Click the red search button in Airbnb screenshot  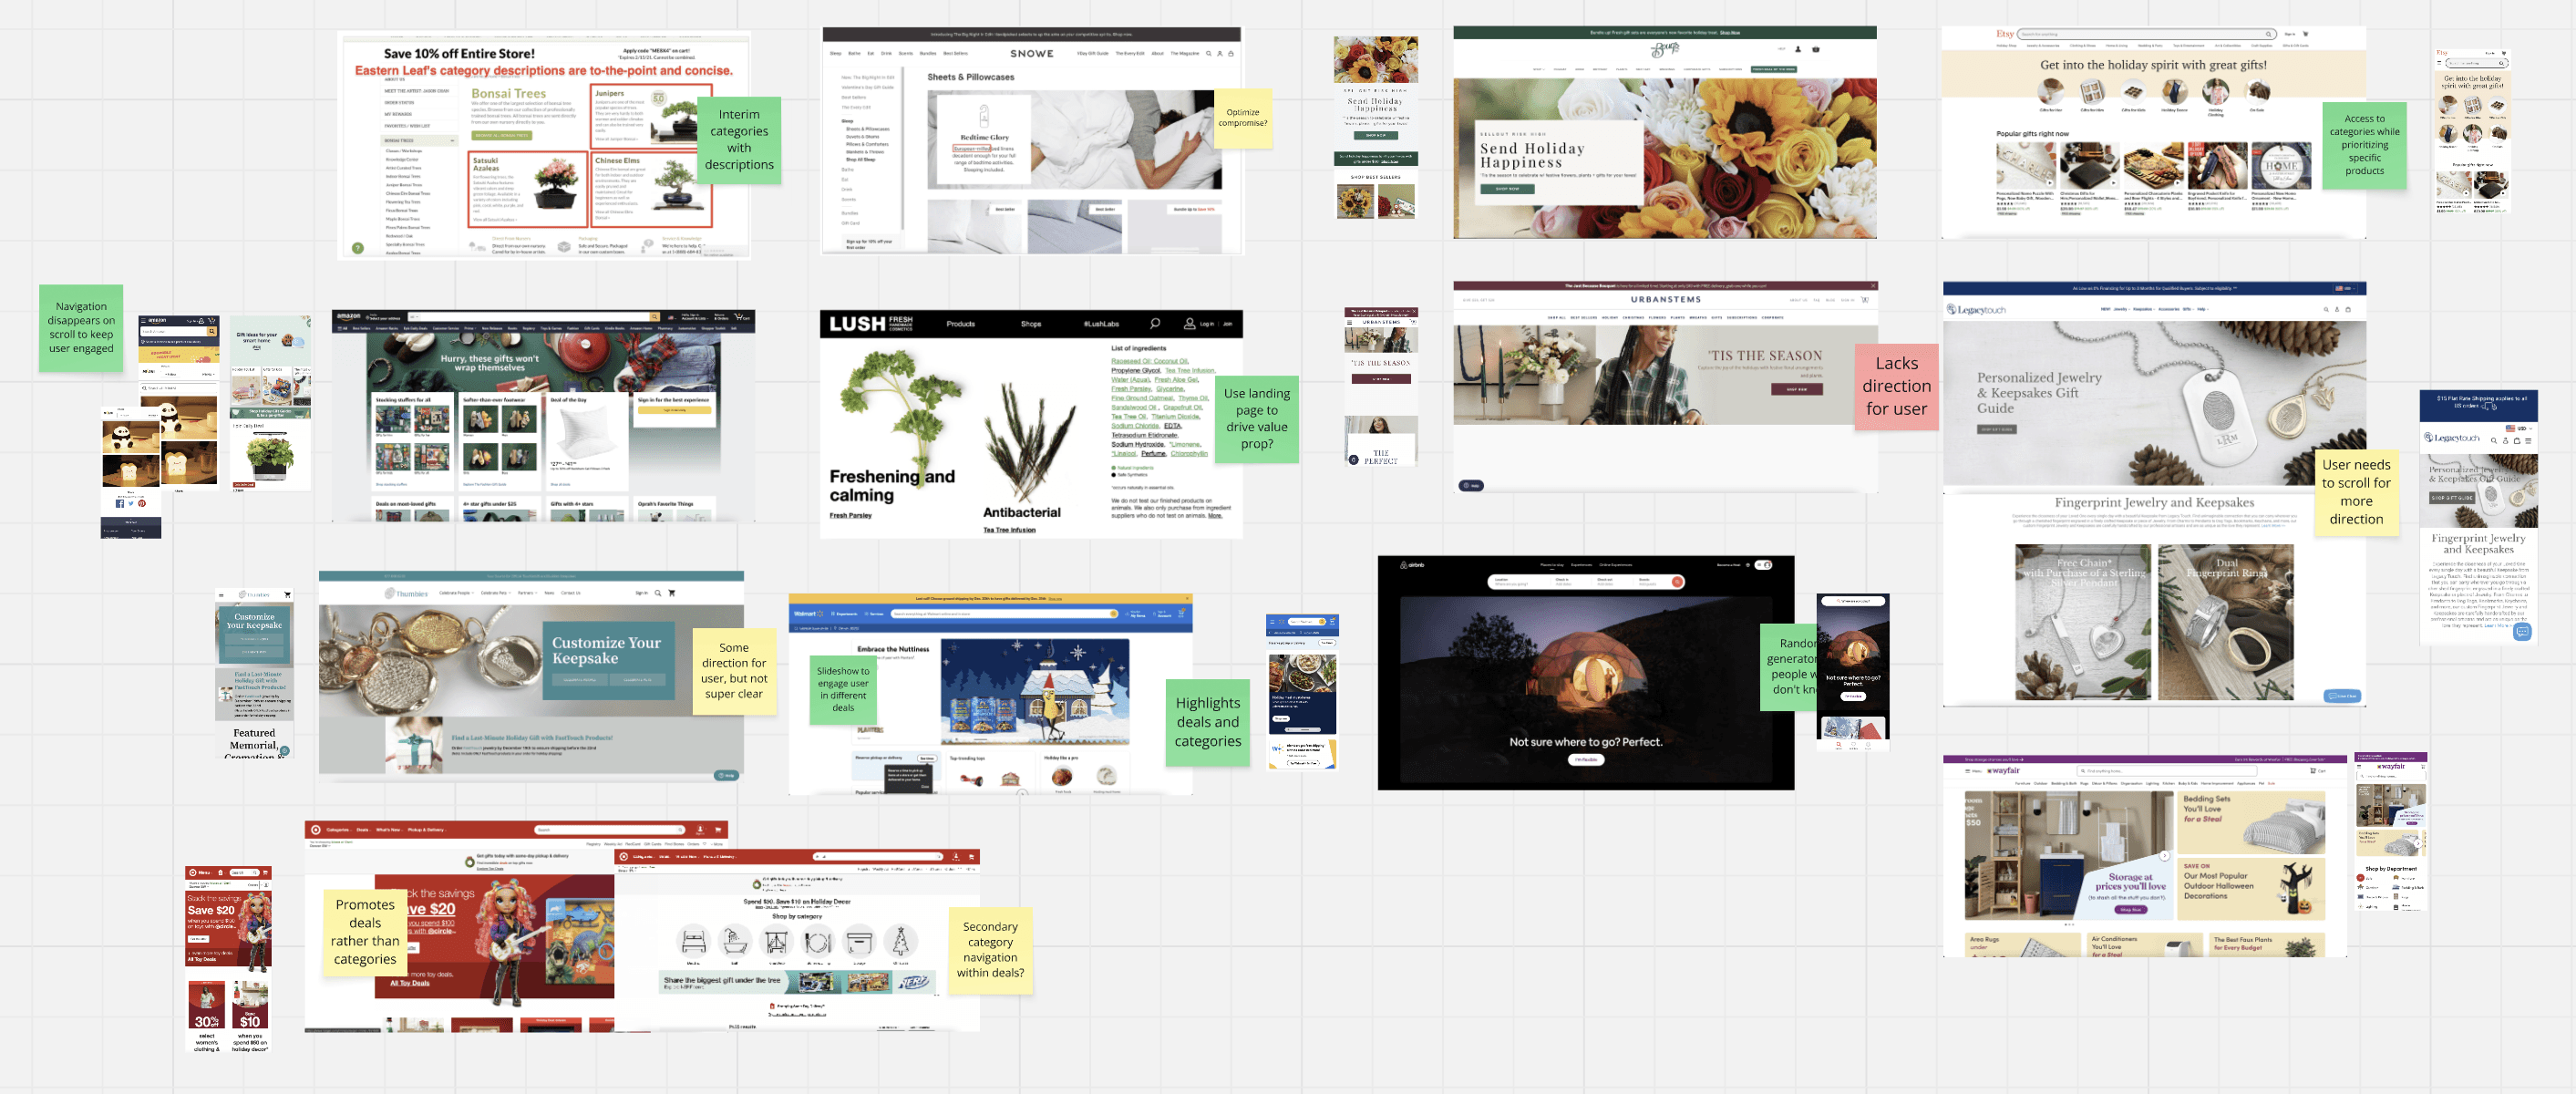click(x=1677, y=582)
